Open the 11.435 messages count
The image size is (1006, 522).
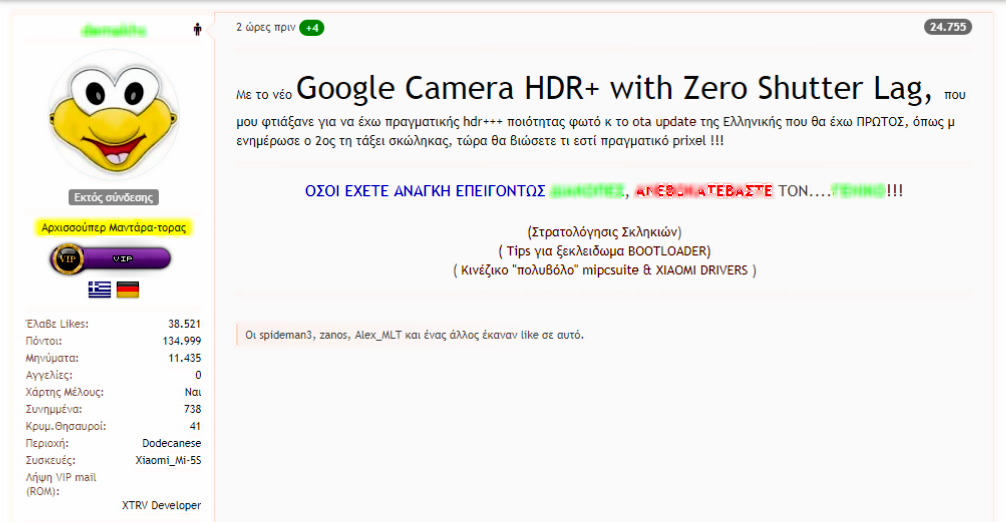(x=185, y=358)
